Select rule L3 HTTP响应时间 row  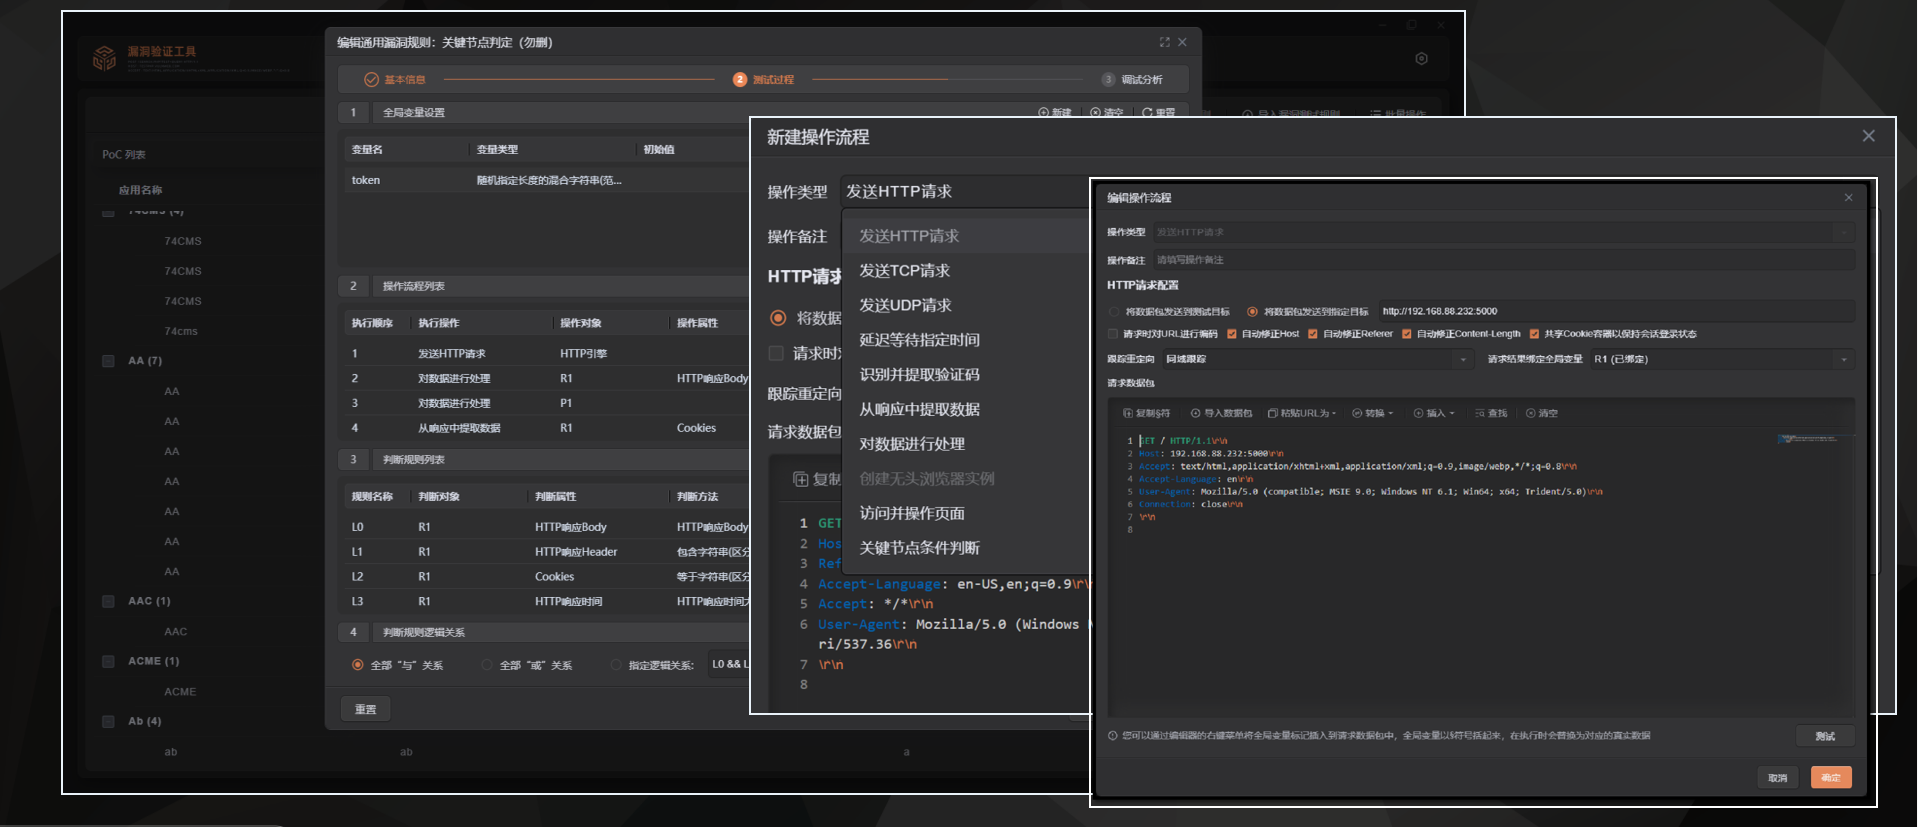pyautogui.click(x=545, y=602)
